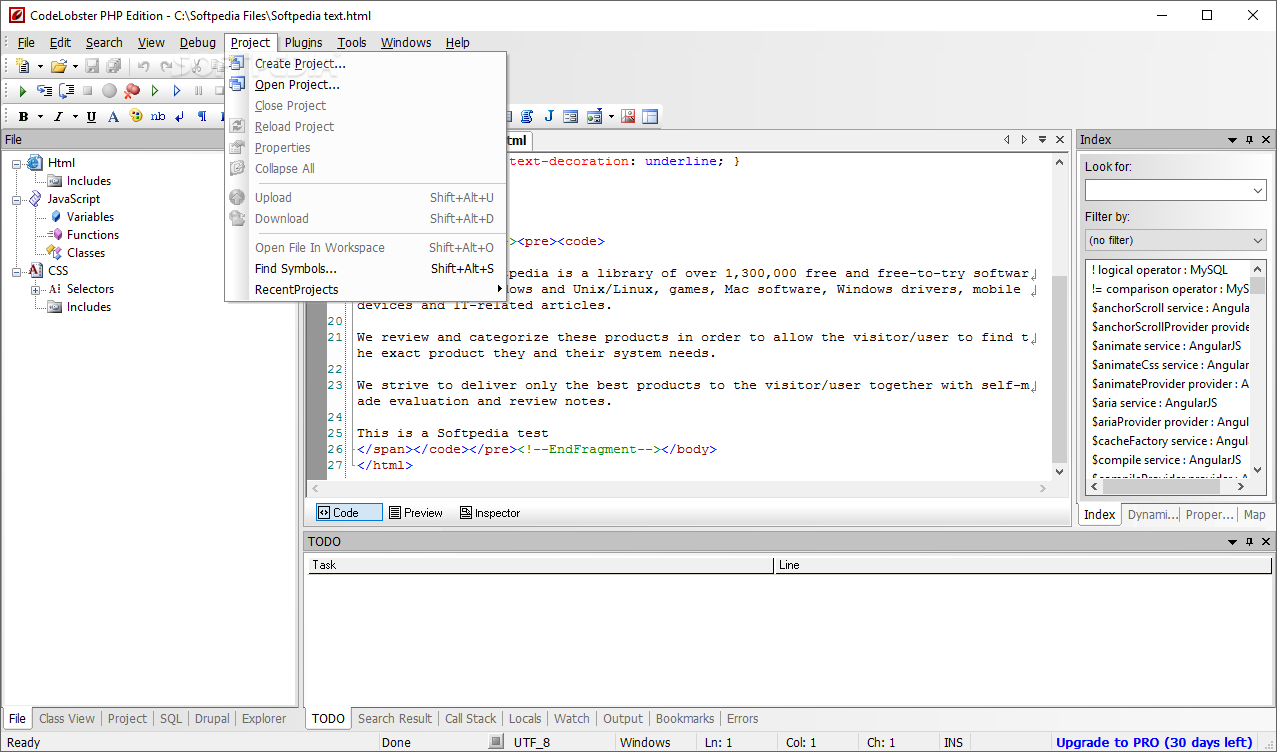Click the Line column header
Viewport: 1277px width, 752px height.
pos(1025,565)
